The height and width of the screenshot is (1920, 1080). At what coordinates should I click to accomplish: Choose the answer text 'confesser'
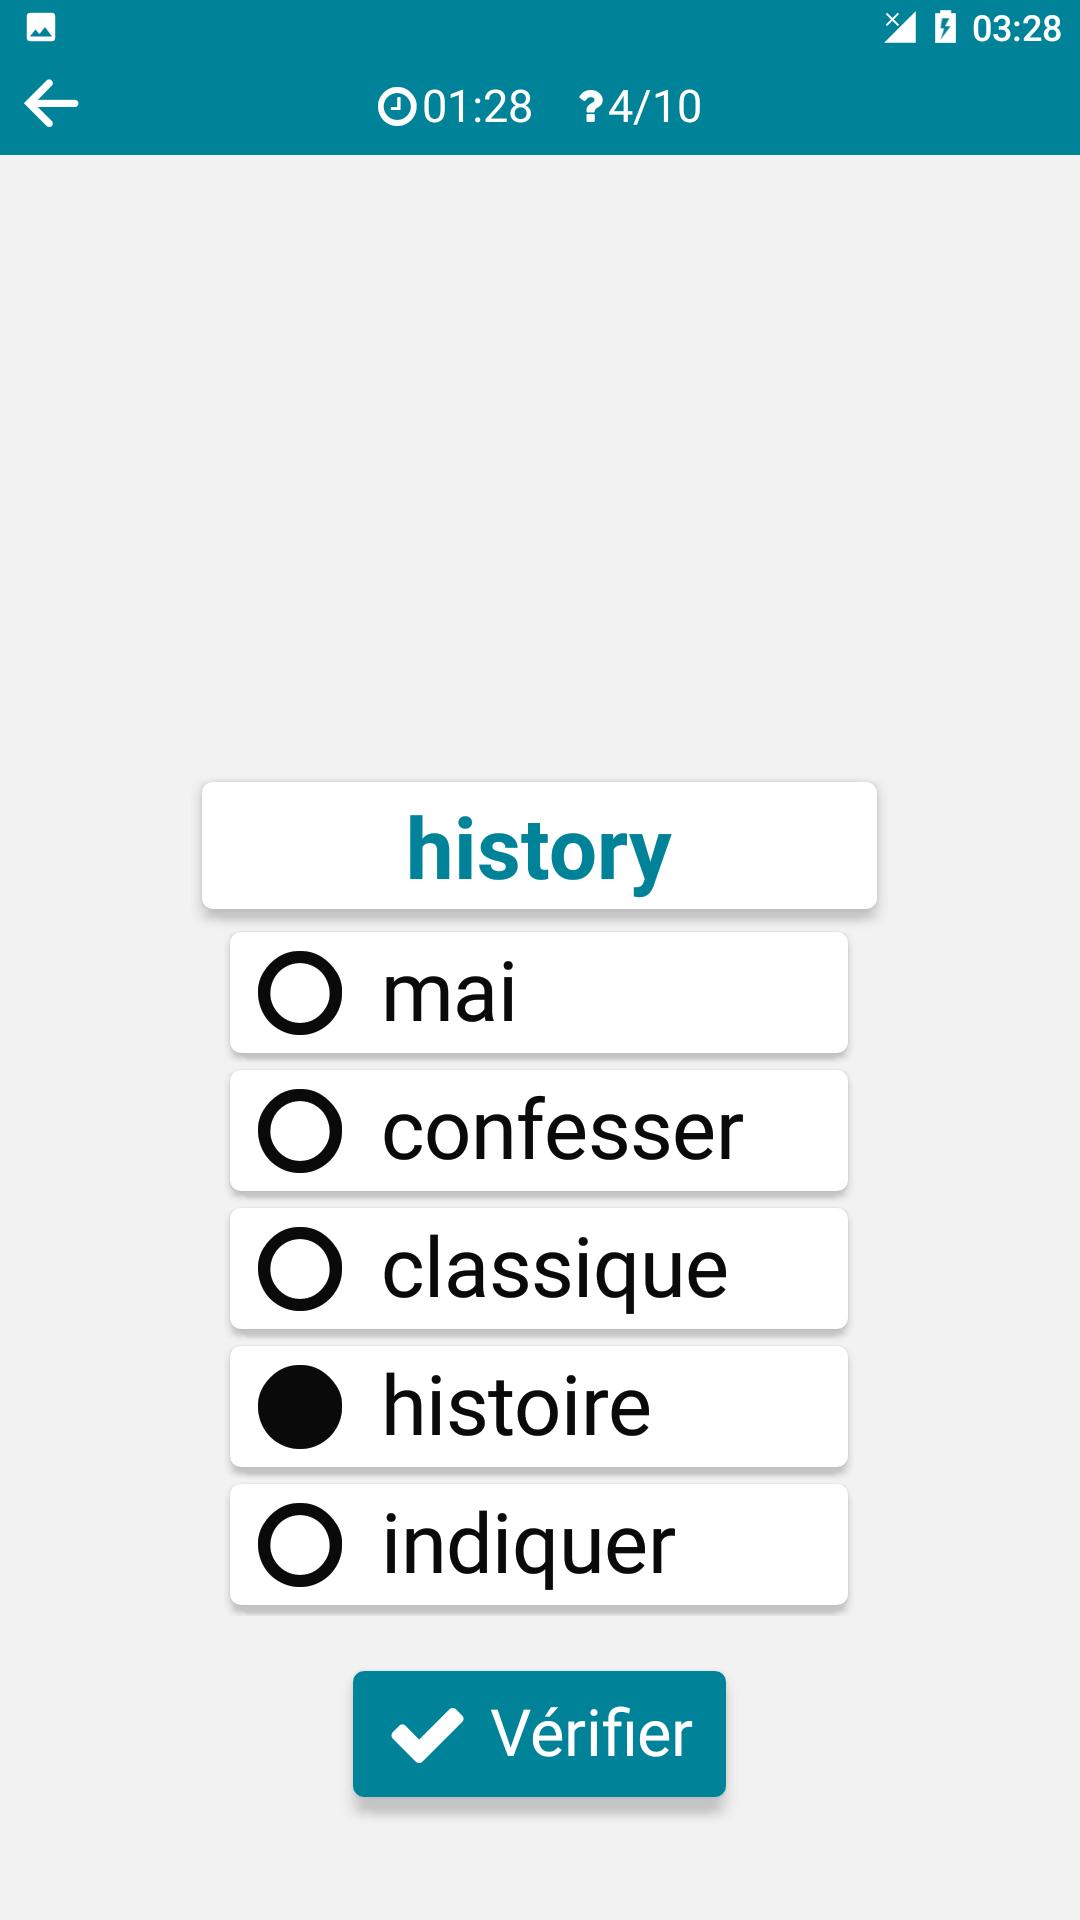pos(563,1131)
